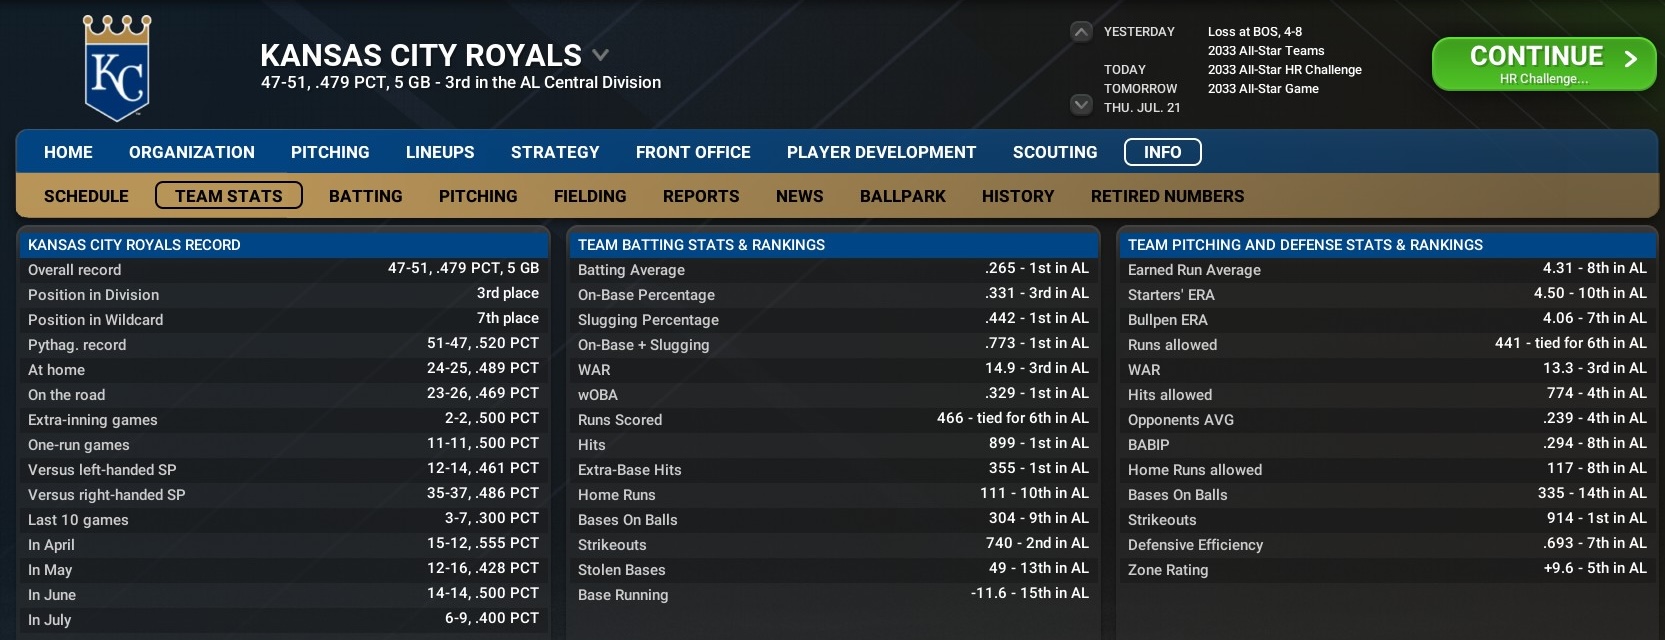
Task: Click the One-run games row
Action: click(283, 444)
